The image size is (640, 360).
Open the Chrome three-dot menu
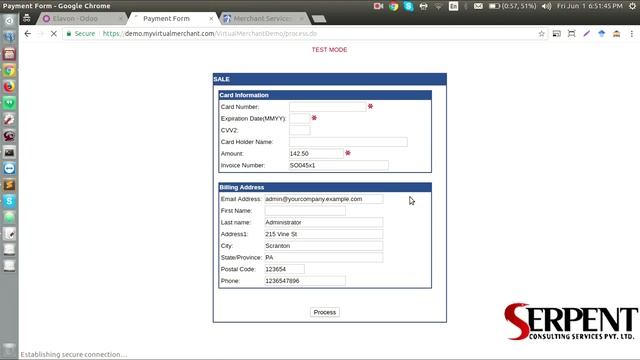point(631,34)
